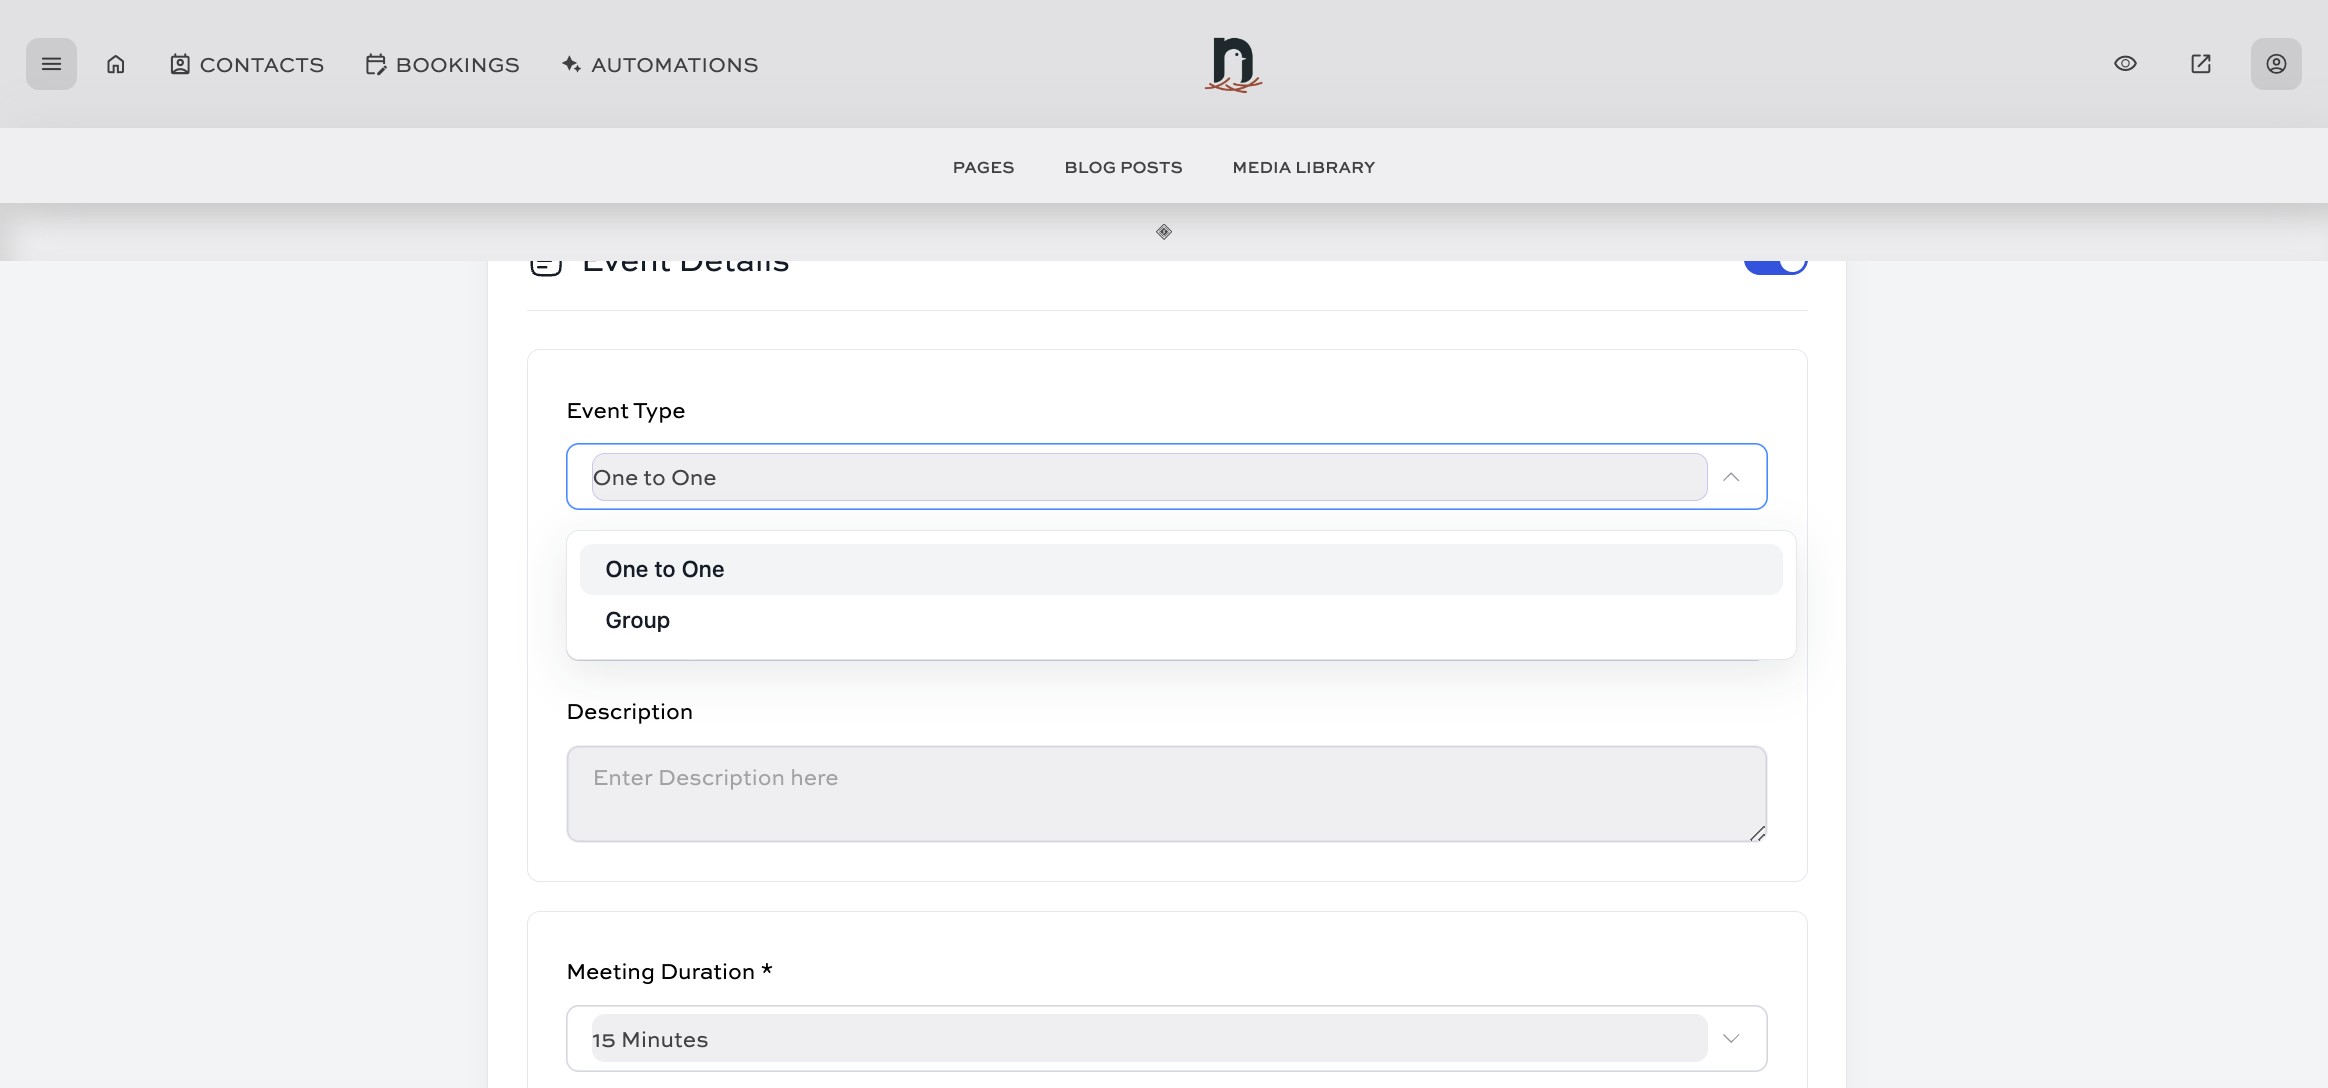
Task: Click the Description text area
Action: point(1165,794)
